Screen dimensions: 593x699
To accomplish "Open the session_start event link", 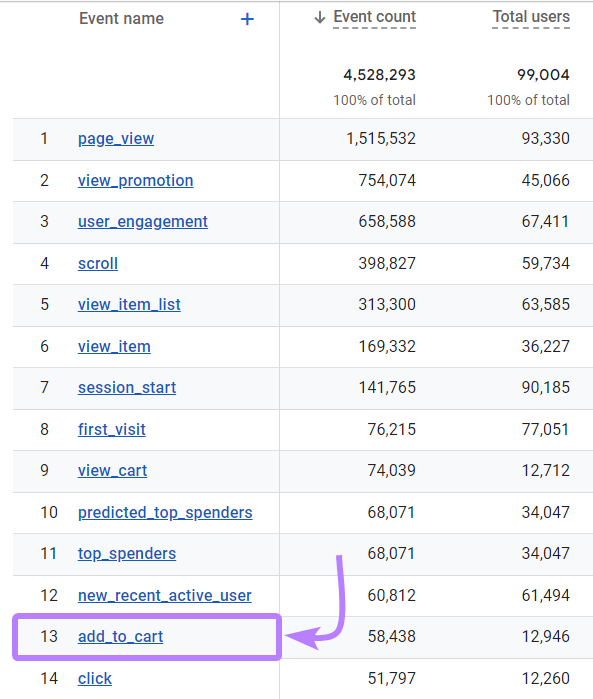I will pos(127,387).
